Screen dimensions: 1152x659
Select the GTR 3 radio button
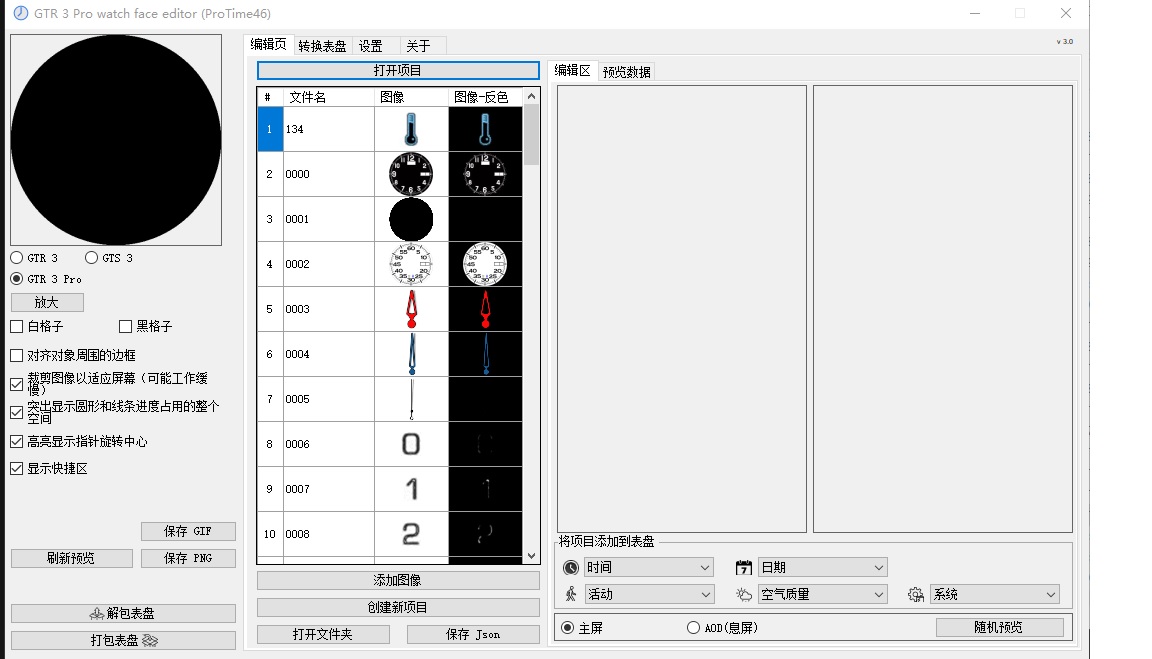pos(17,258)
